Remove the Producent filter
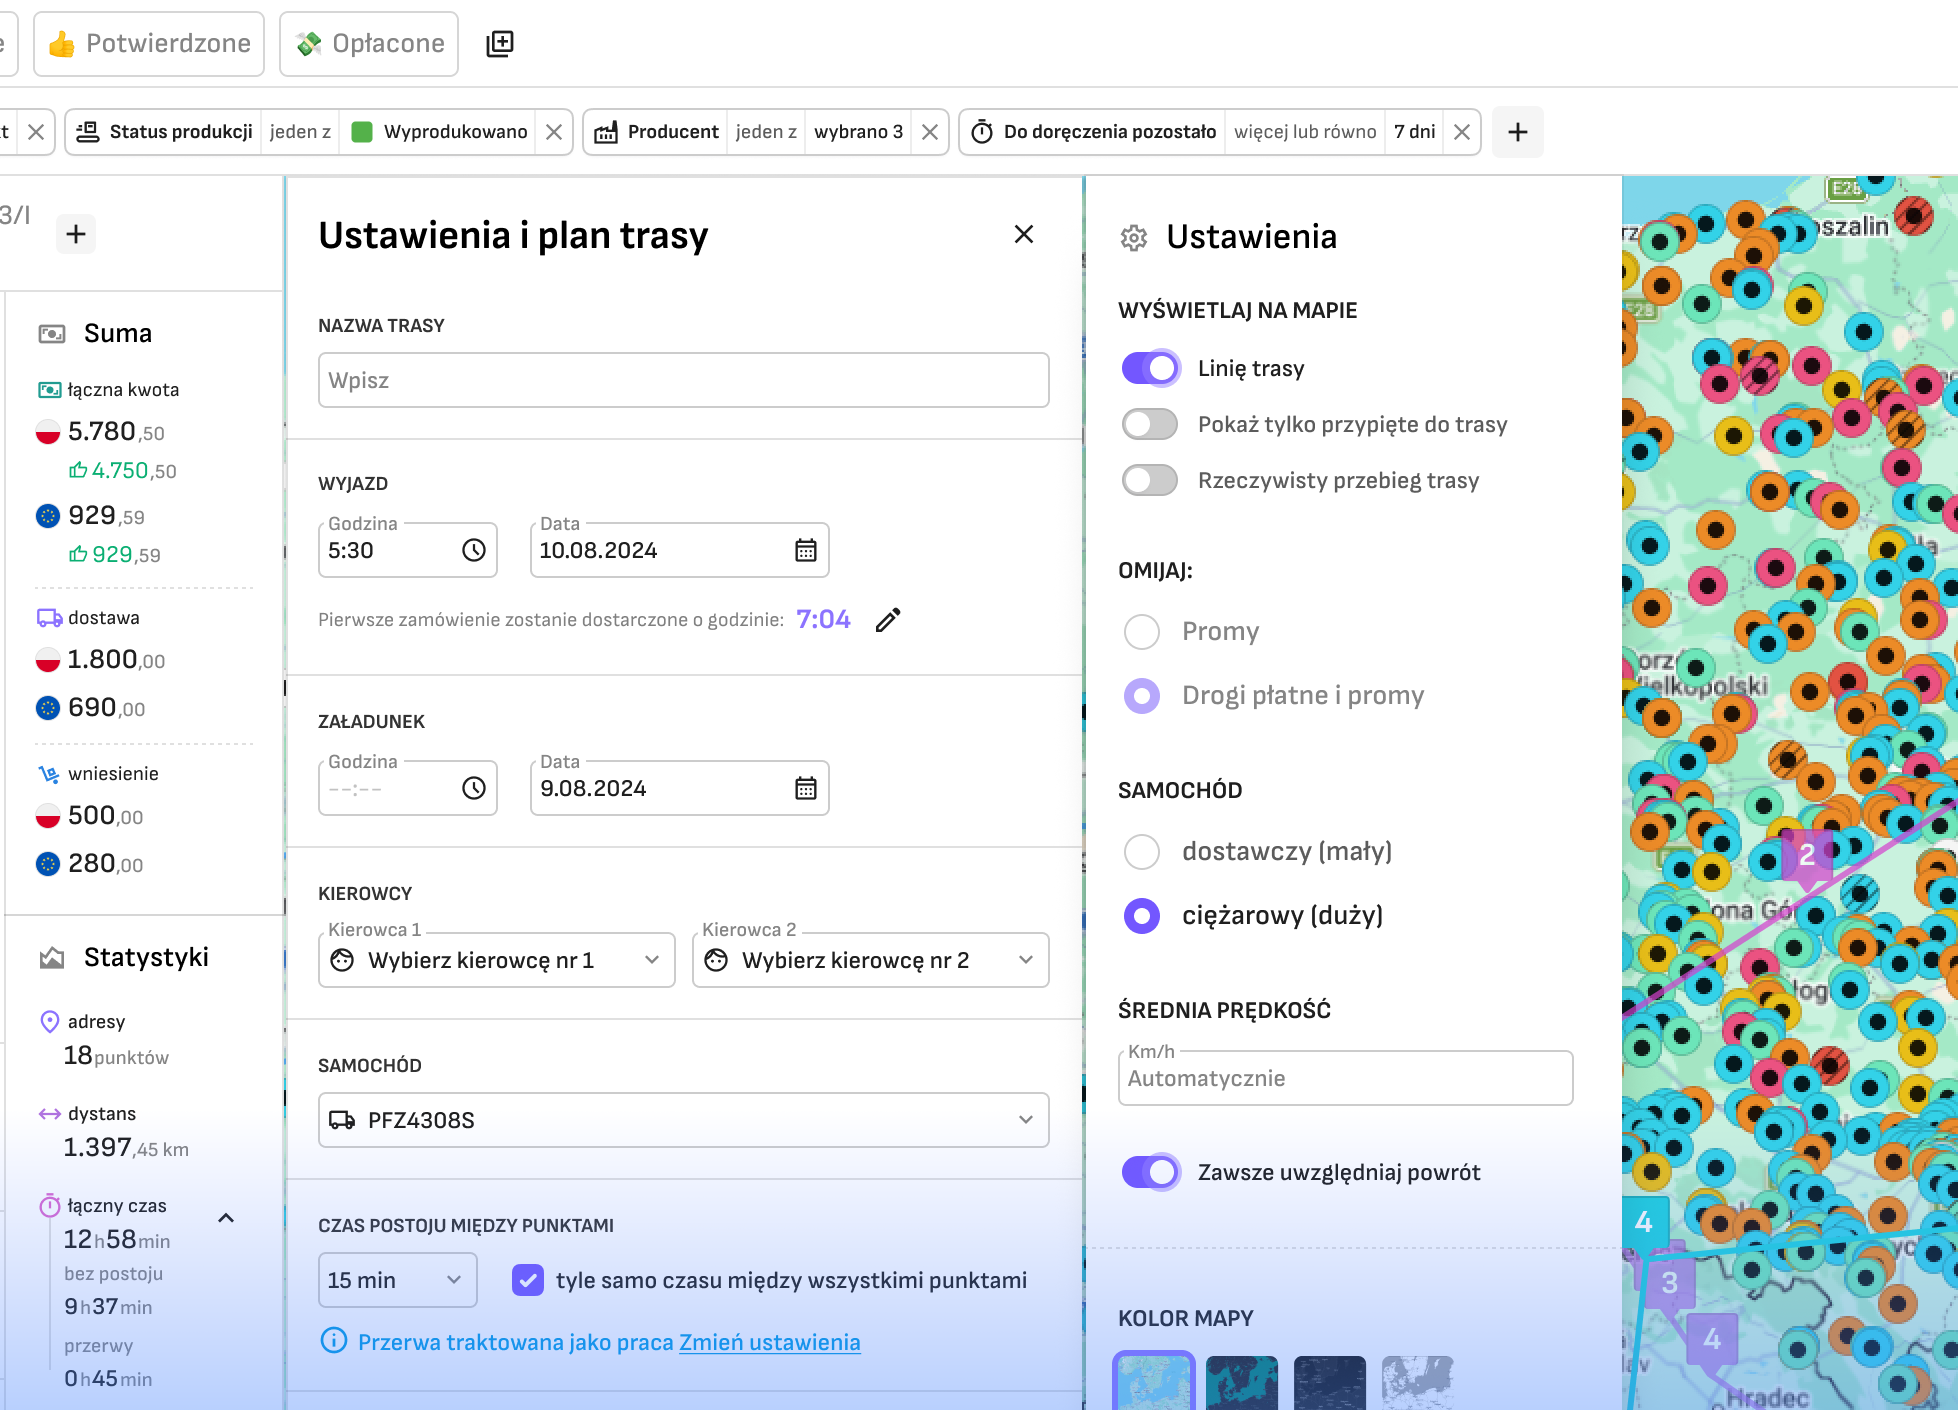 coord(930,132)
